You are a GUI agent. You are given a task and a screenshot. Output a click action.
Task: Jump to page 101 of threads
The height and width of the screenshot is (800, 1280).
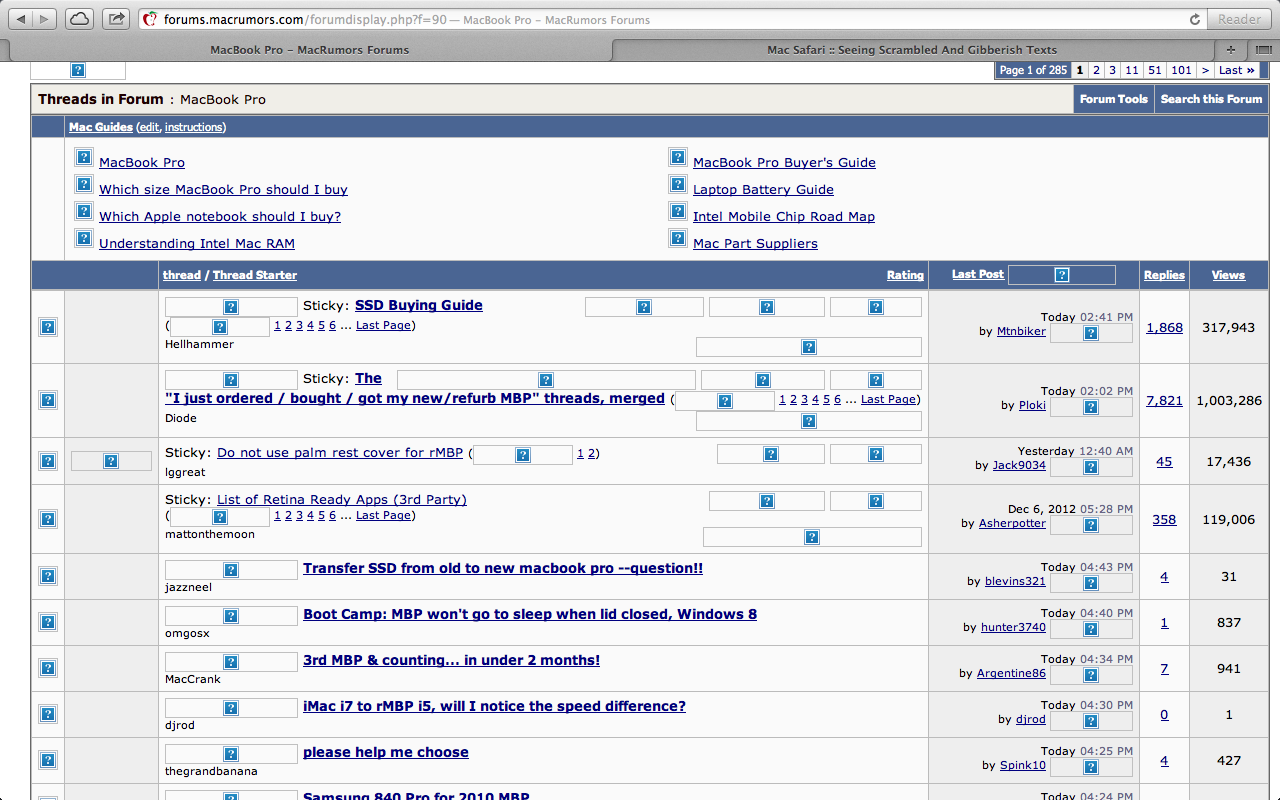click(x=1181, y=70)
